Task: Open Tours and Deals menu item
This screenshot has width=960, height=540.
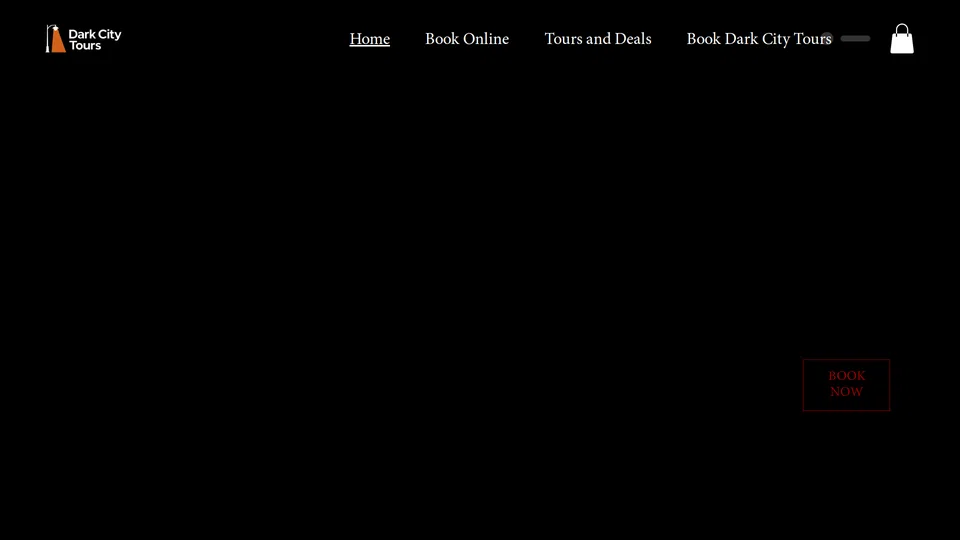Action: tap(598, 39)
